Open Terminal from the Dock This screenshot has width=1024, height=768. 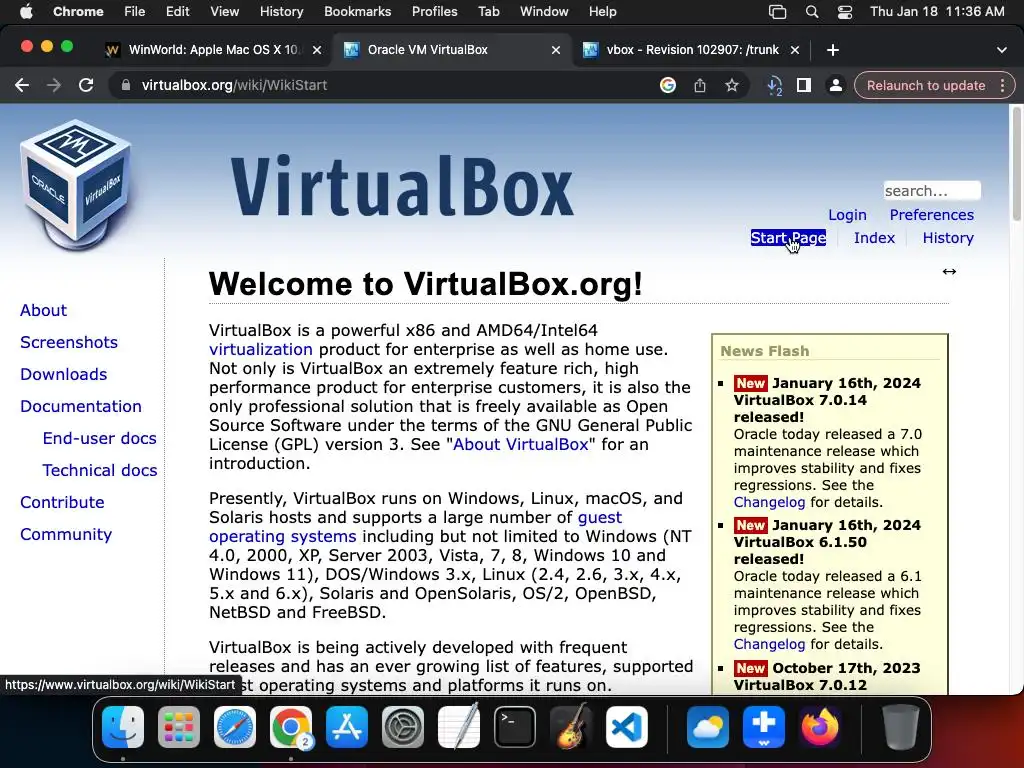(x=515, y=727)
